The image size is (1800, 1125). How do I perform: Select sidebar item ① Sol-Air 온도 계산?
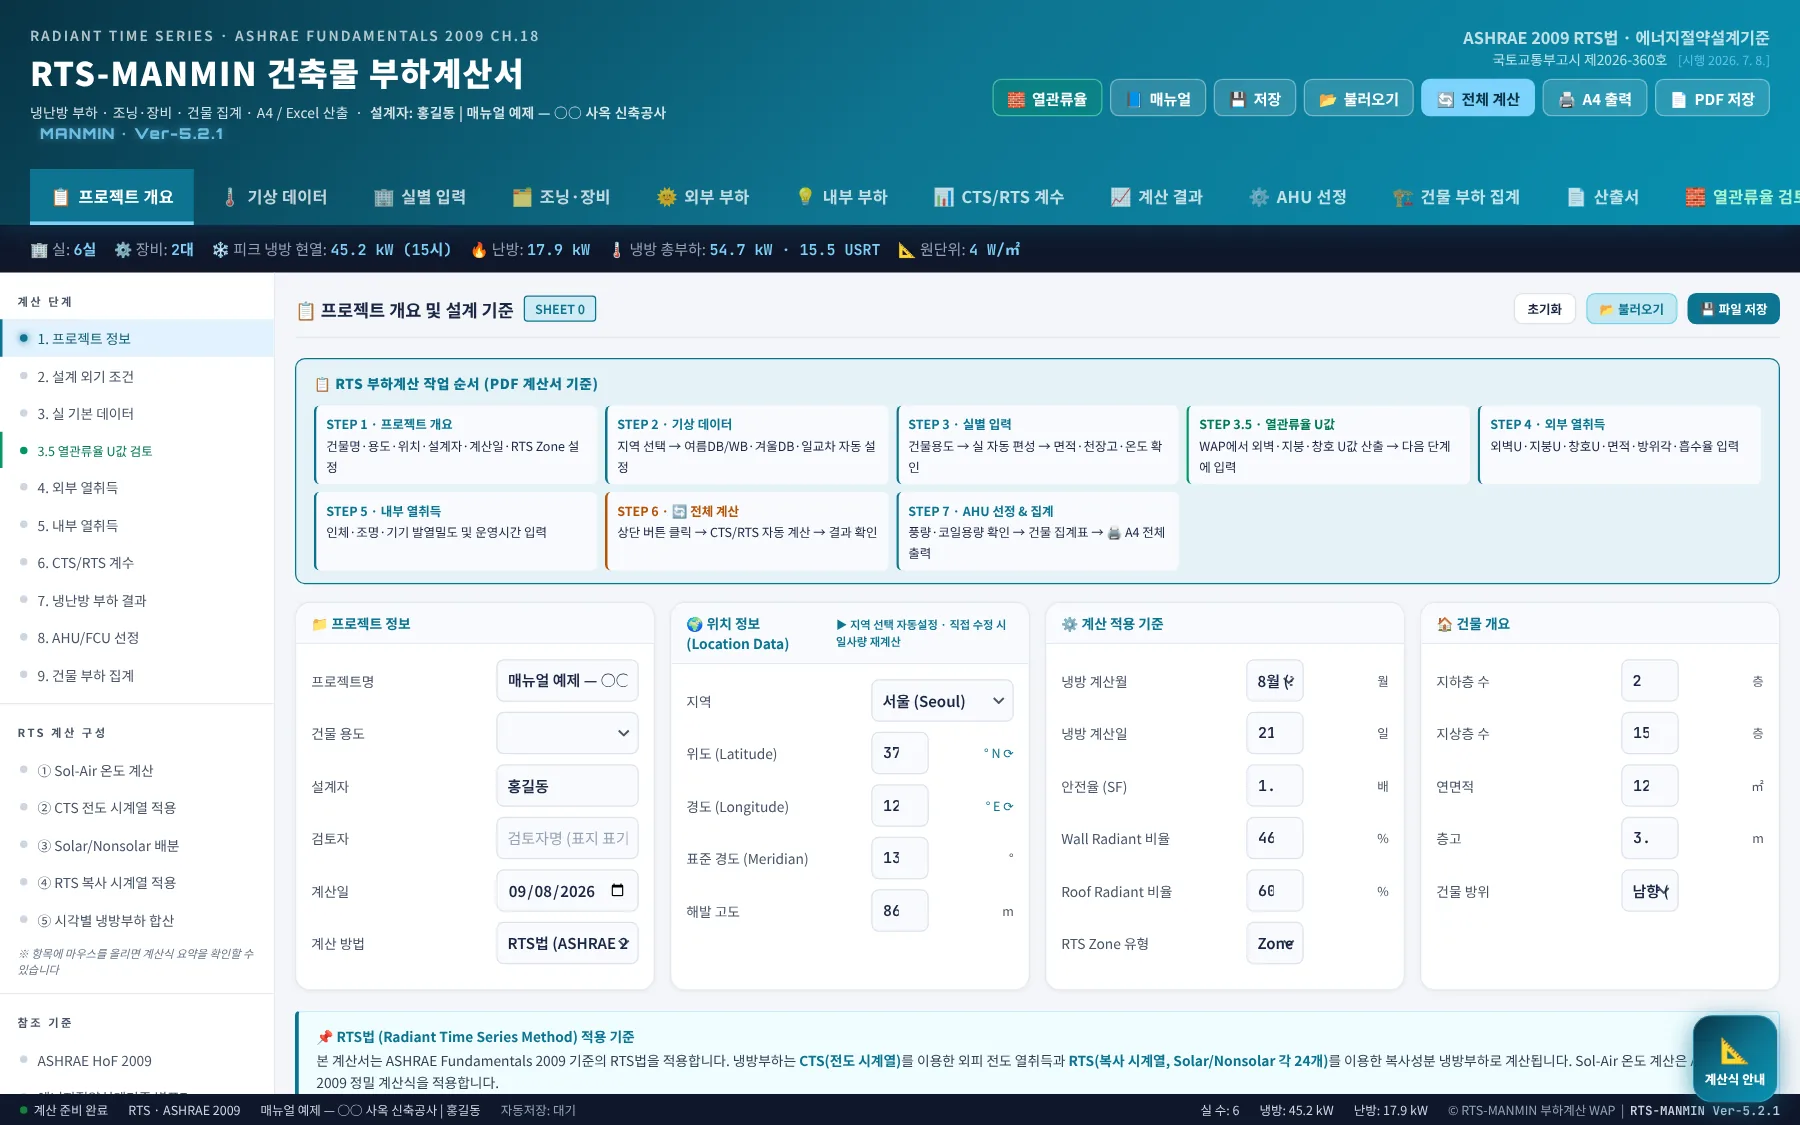click(x=137, y=771)
